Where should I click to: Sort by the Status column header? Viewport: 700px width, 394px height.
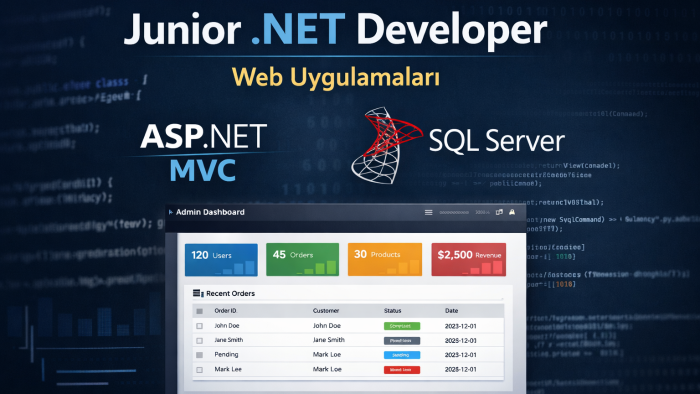[392, 311]
